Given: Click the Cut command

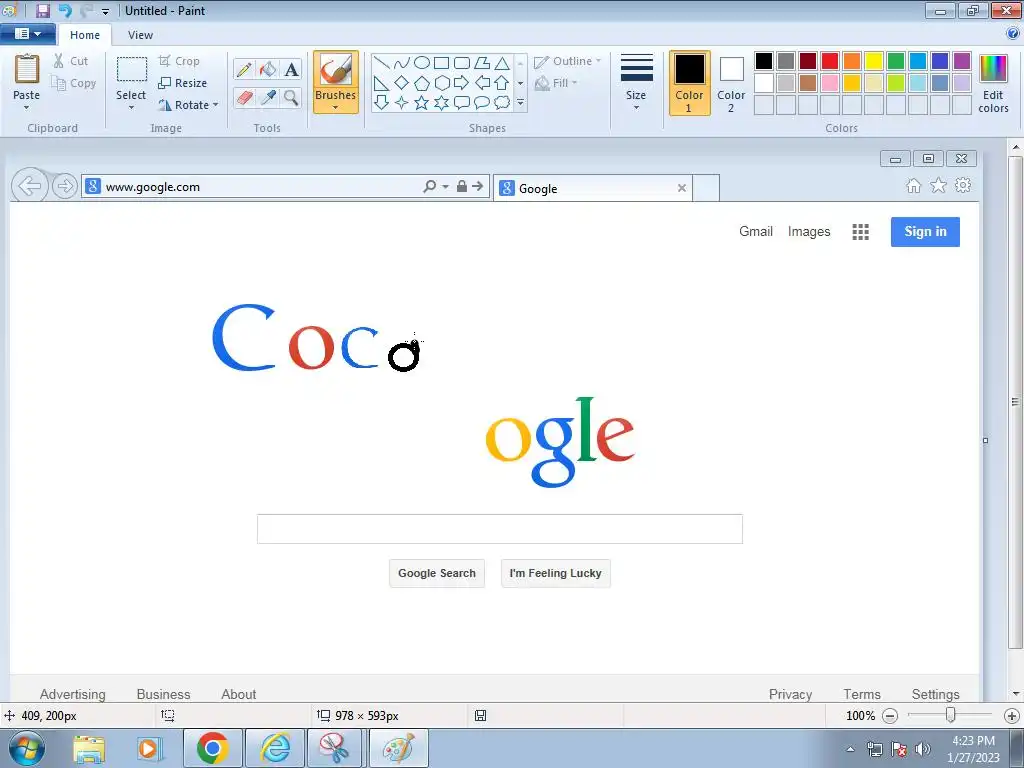Looking at the screenshot, I should click(x=71, y=61).
